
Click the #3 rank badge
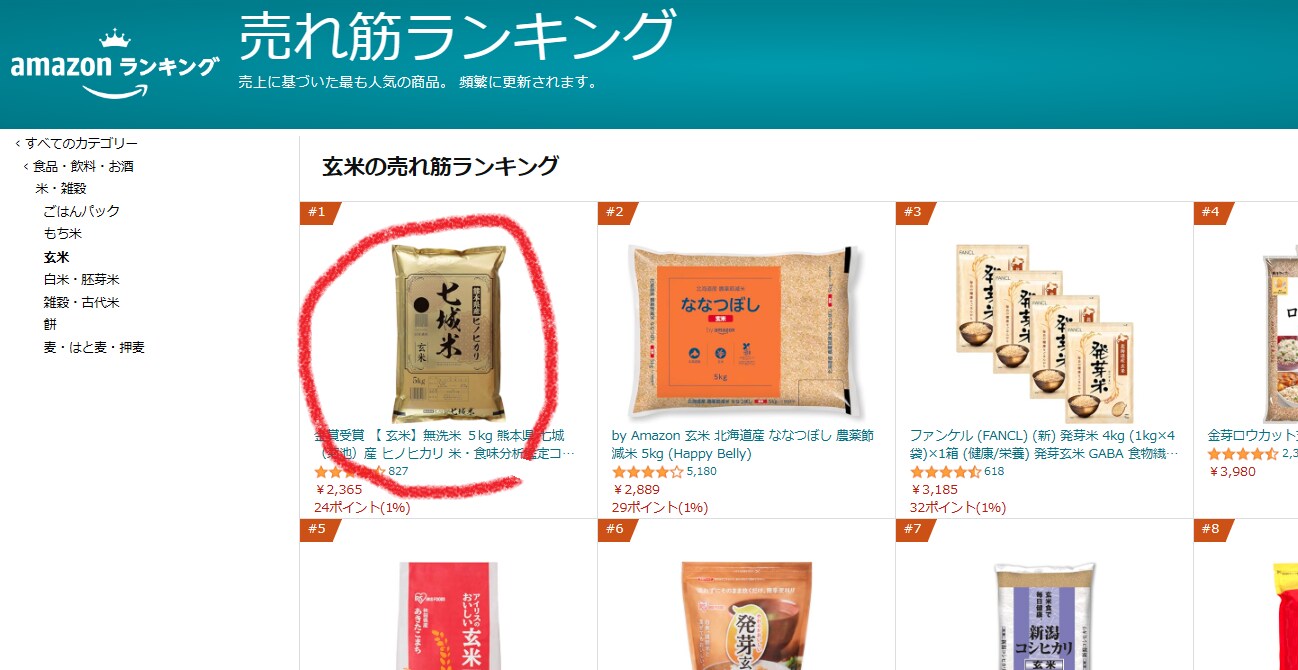916,212
